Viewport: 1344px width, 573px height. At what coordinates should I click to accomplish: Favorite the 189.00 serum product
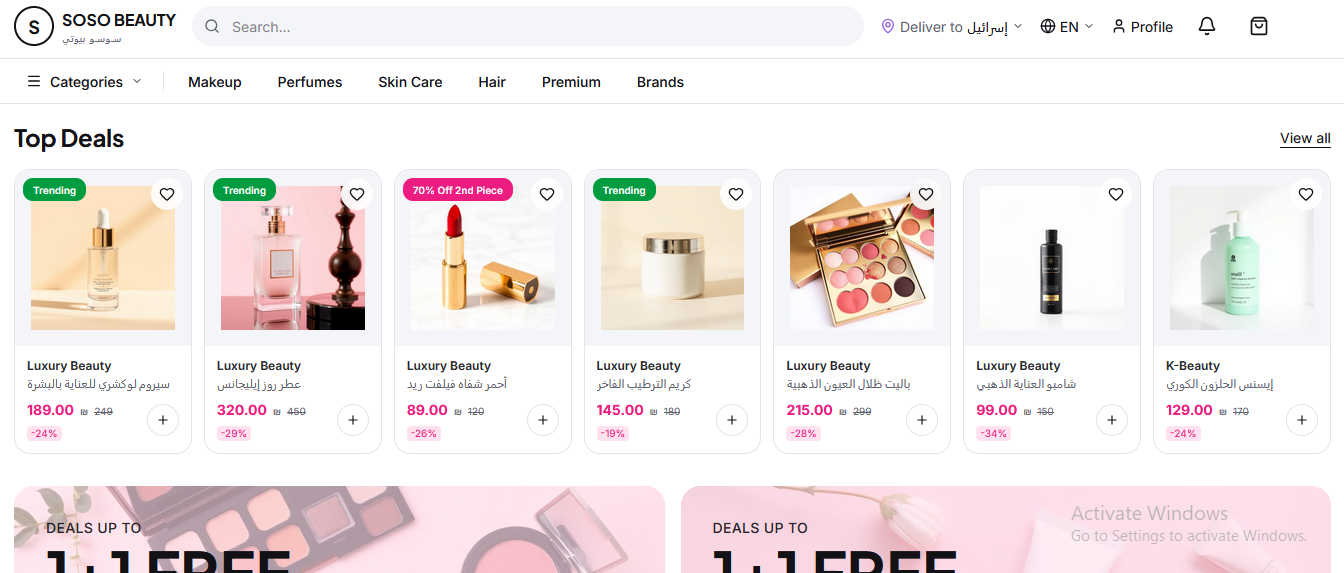point(167,194)
